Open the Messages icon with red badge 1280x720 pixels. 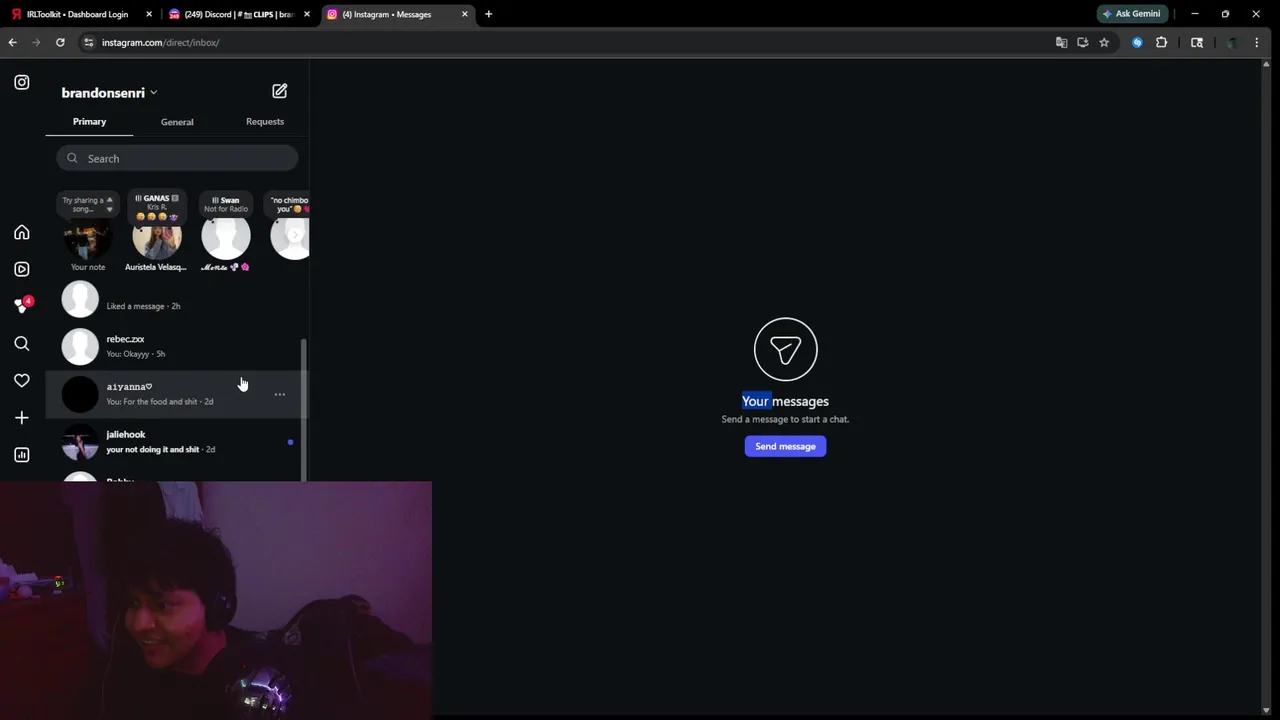[22, 305]
